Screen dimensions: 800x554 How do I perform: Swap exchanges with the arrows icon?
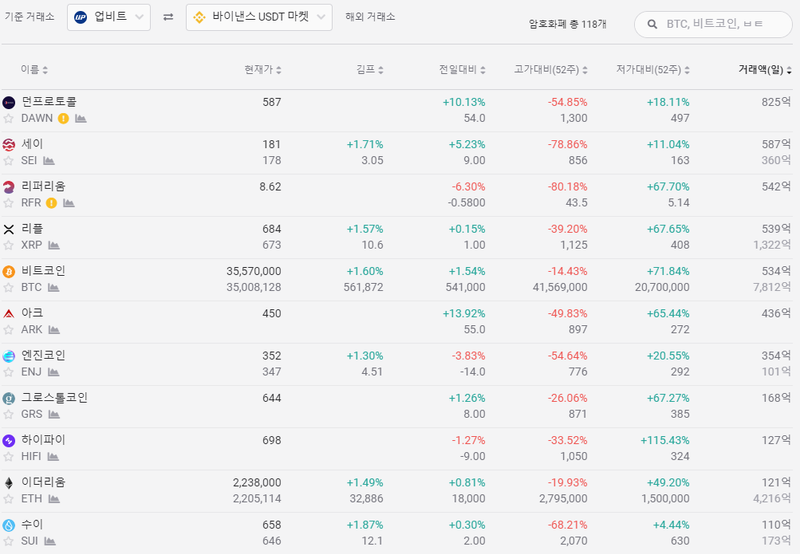pos(168,17)
